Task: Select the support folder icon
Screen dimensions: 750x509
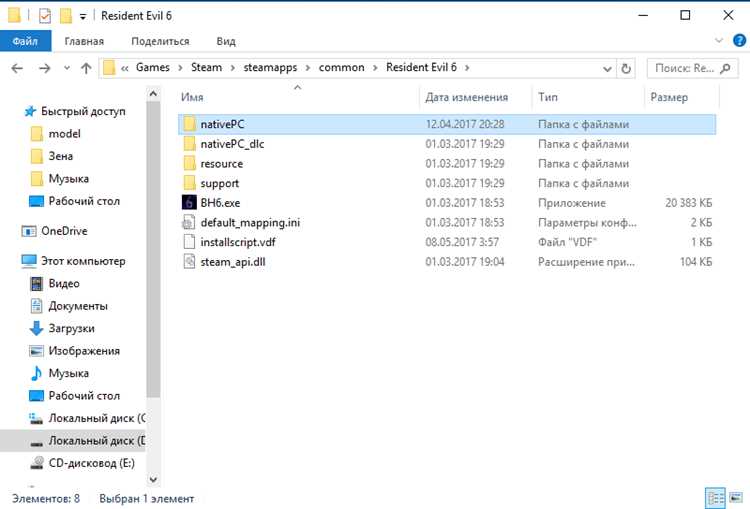Action: click(189, 183)
